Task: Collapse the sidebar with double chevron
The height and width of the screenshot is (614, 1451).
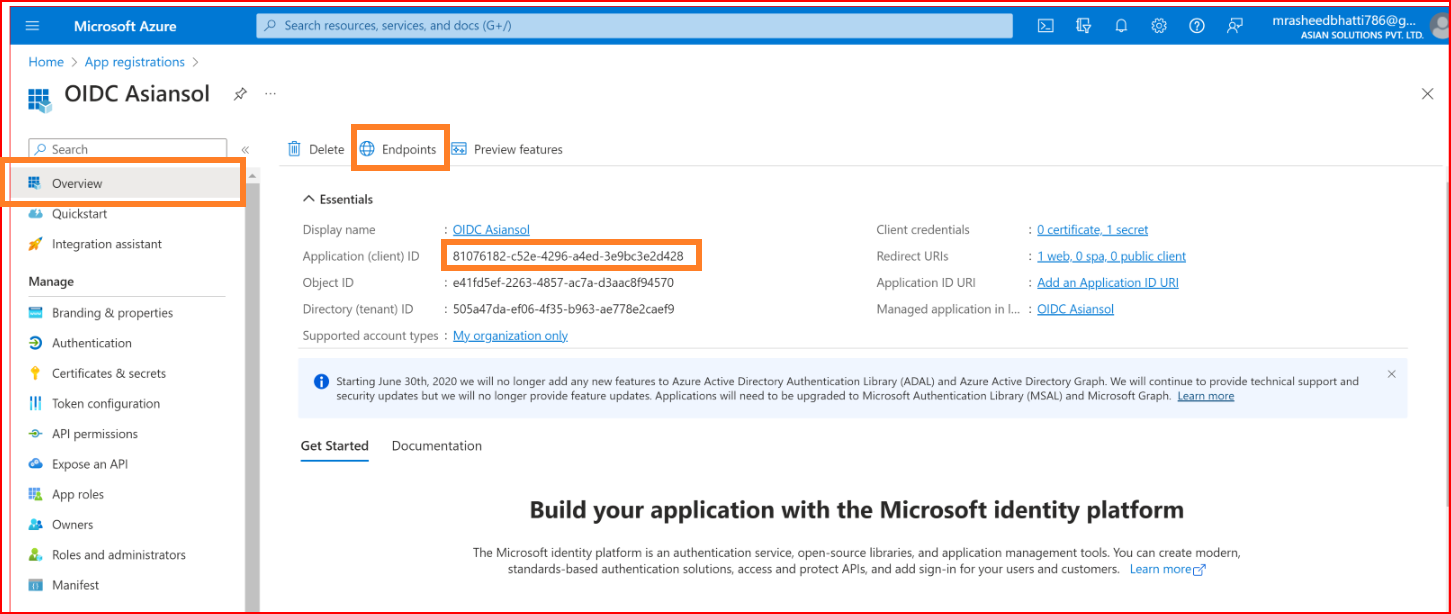Action: pyautogui.click(x=245, y=150)
